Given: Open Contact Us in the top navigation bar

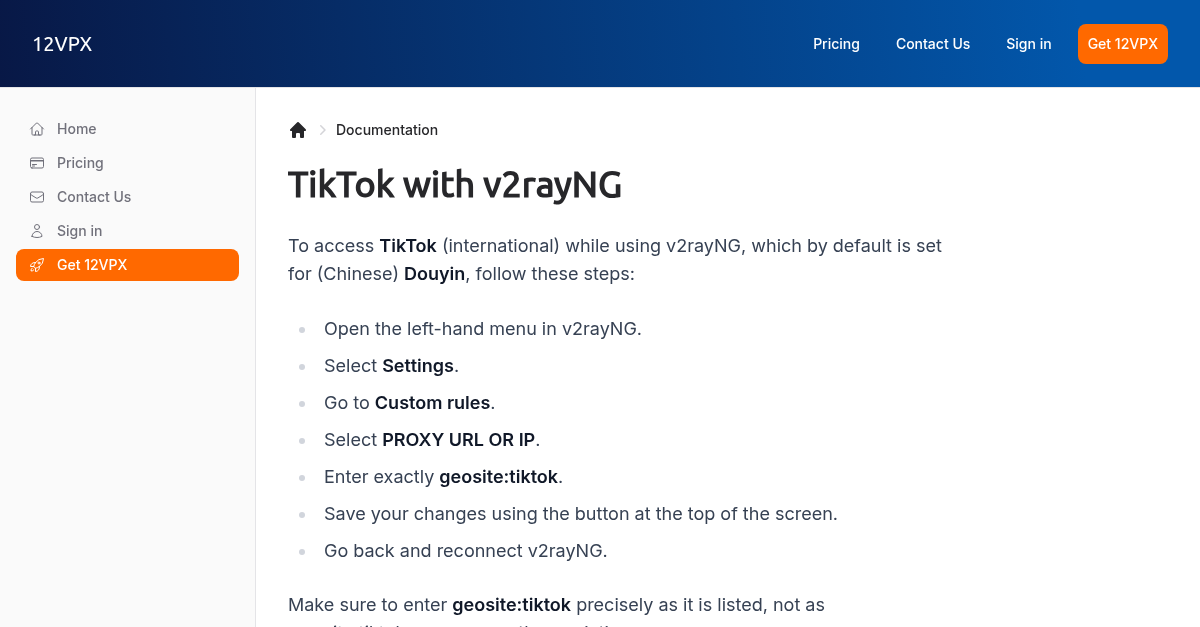Looking at the screenshot, I should tap(933, 44).
